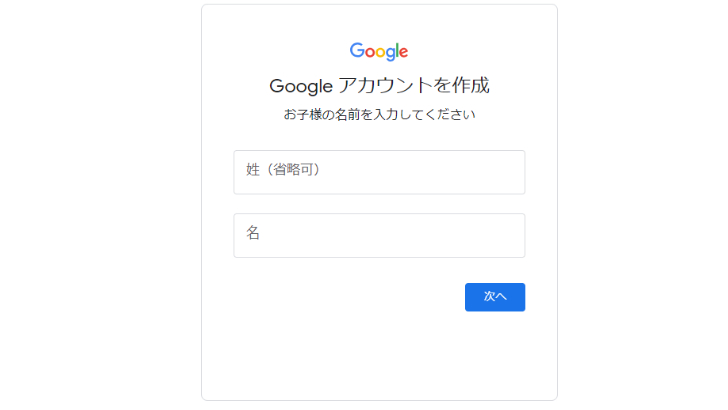Click the 次へ button
This screenshot has width=728, height=410.
(495, 297)
